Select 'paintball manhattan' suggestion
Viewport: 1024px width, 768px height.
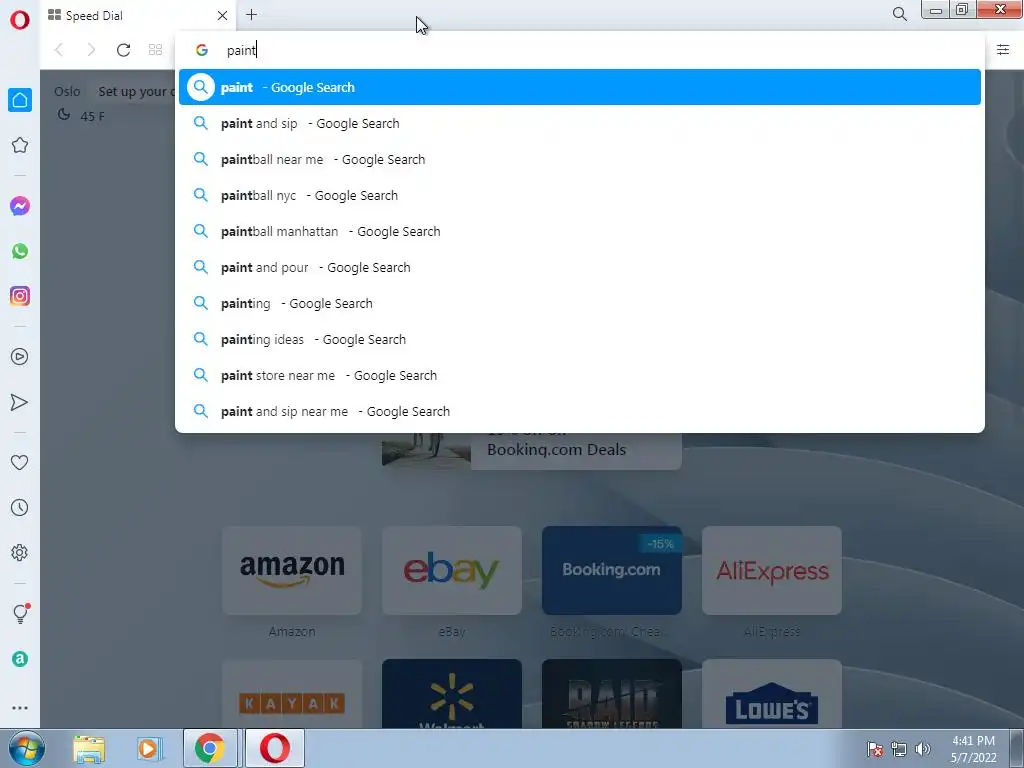coord(580,231)
